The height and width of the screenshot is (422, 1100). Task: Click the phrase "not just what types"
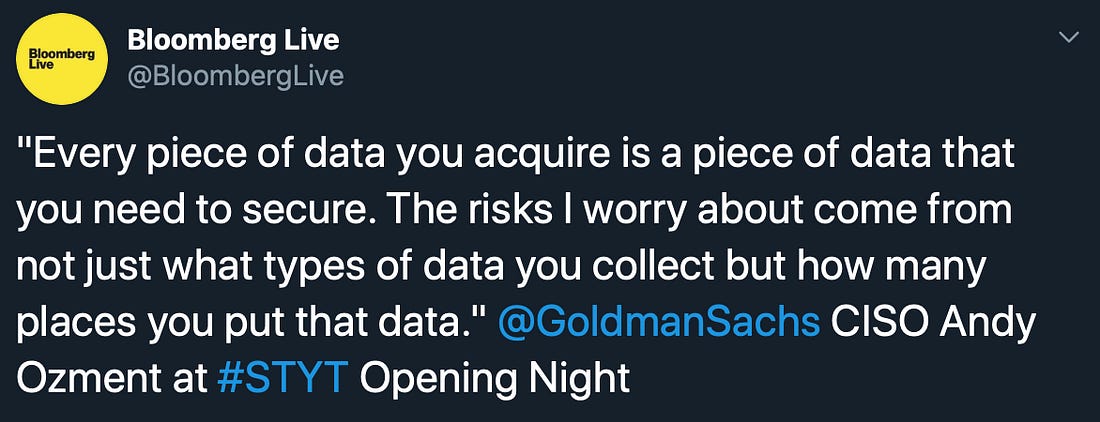pyautogui.click(x=170, y=267)
